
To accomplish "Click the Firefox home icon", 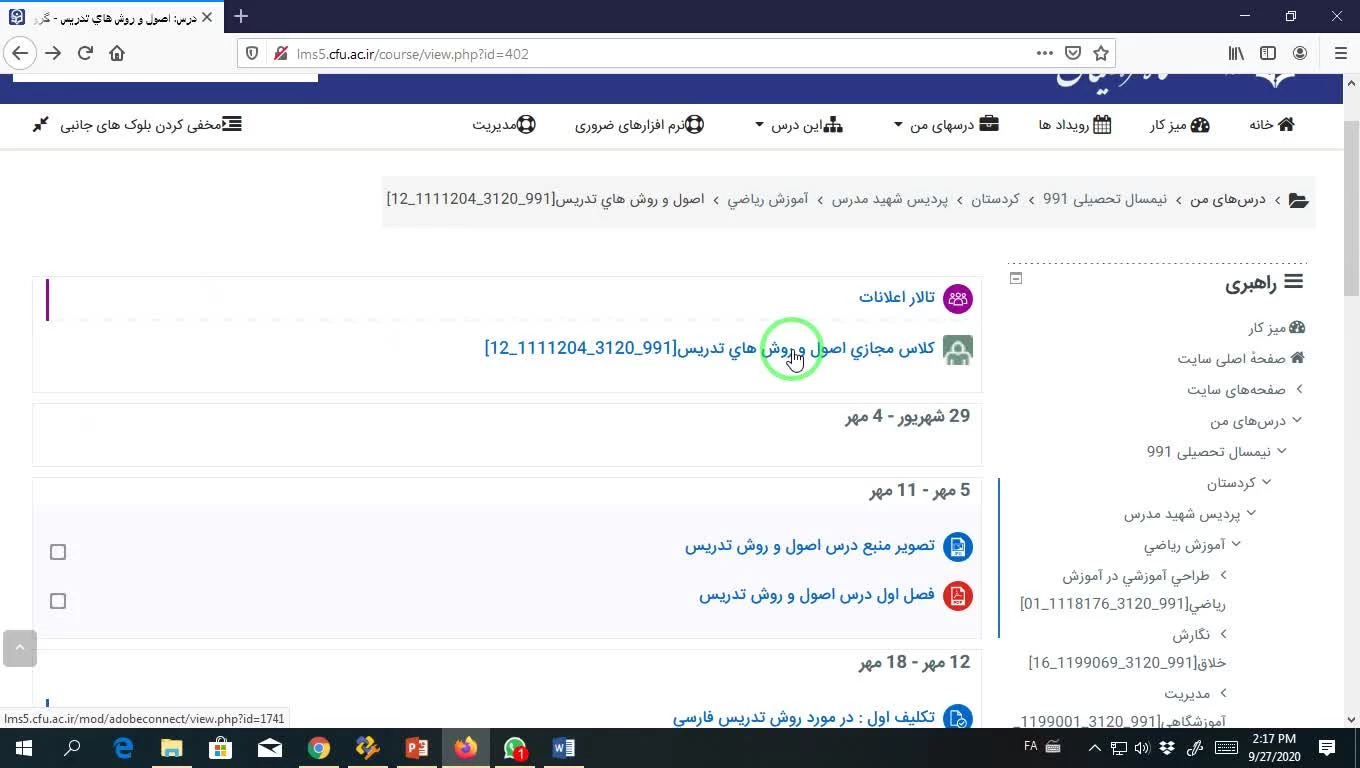I will (x=117, y=54).
